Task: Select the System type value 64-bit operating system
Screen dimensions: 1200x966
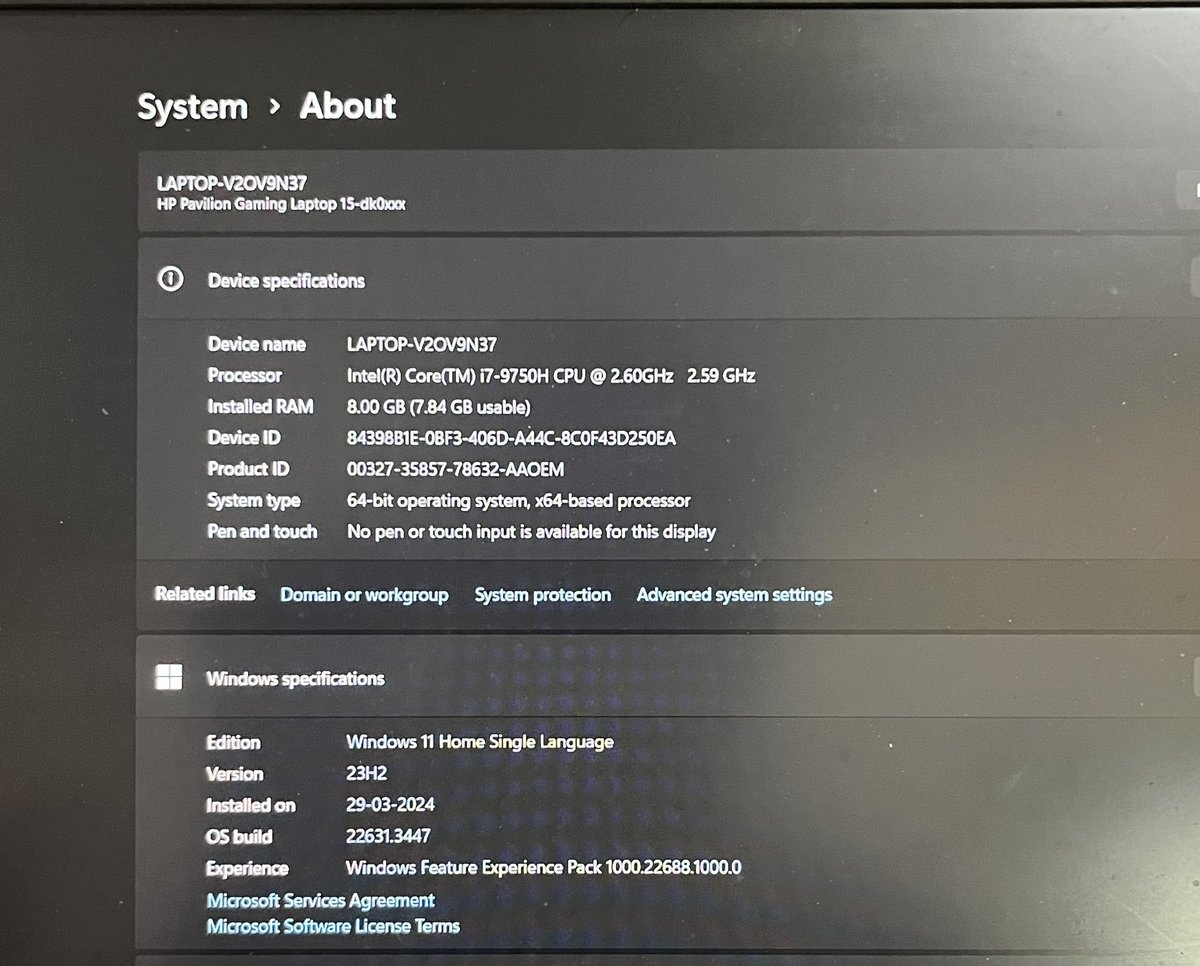Action: tap(518, 500)
